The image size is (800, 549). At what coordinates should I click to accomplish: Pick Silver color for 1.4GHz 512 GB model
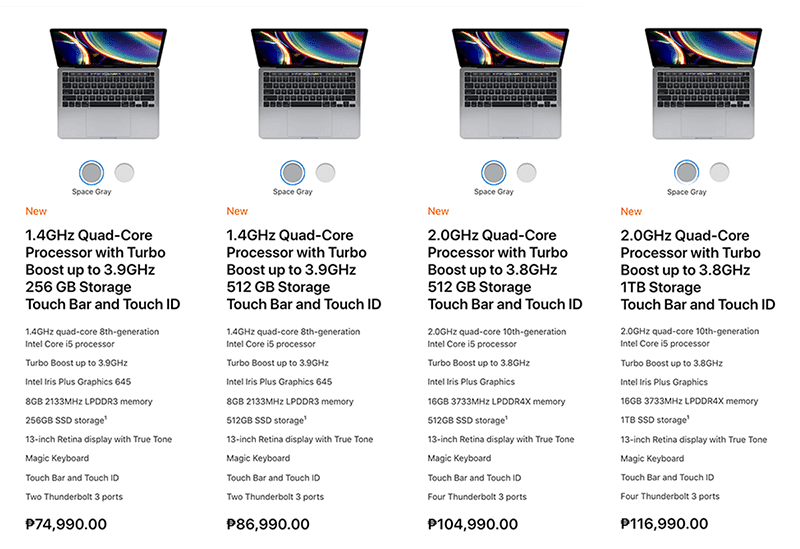pos(325,172)
